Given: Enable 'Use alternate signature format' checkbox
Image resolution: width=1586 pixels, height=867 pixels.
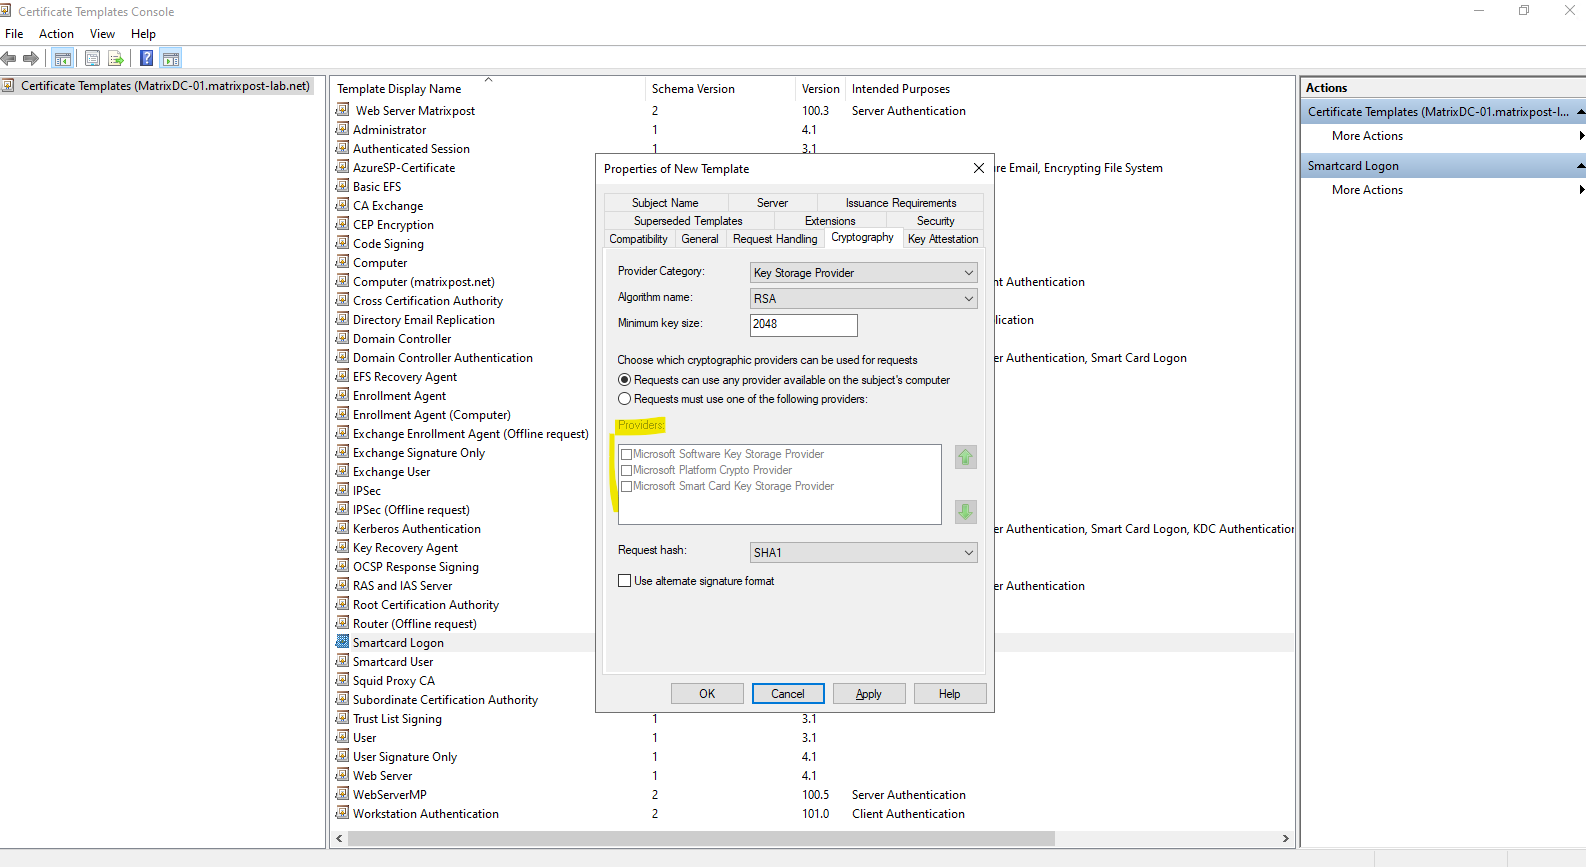Looking at the screenshot, I should click(625, 580).
